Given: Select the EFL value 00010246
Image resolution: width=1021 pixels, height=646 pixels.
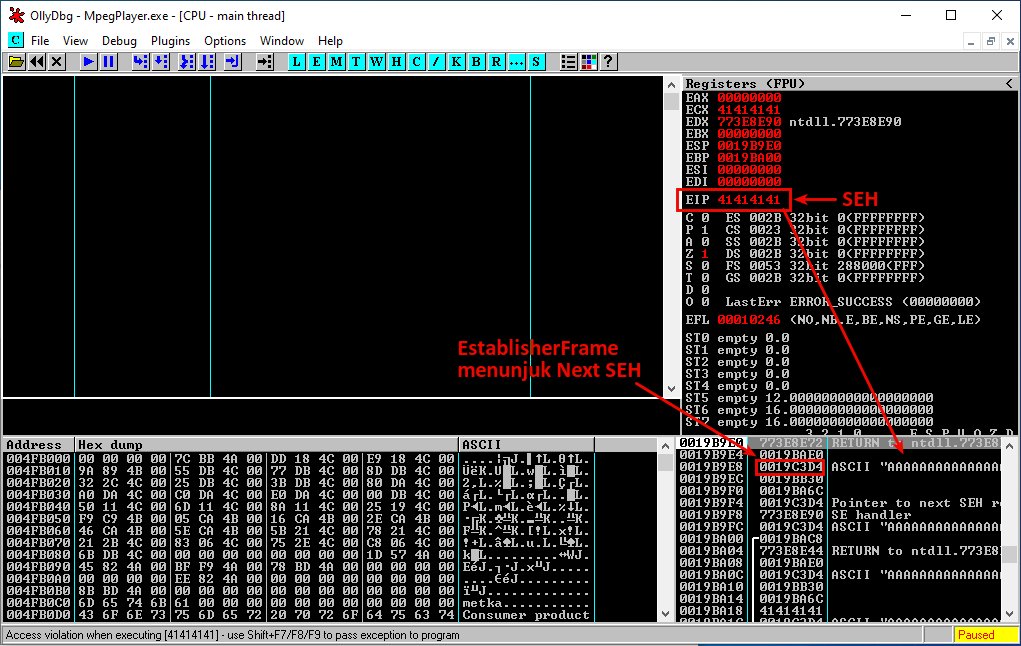Looking at the screenshot, I should tap(749, 320).
